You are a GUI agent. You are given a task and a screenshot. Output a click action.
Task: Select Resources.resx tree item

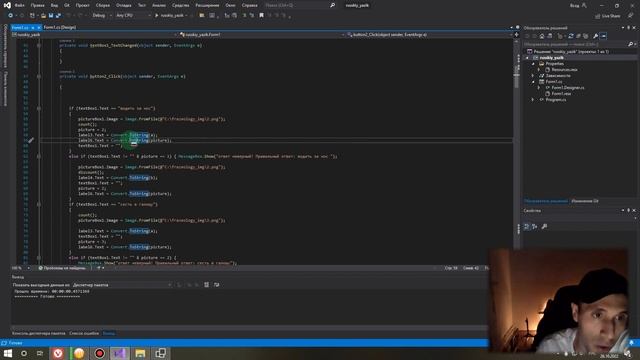pos(564,70)
